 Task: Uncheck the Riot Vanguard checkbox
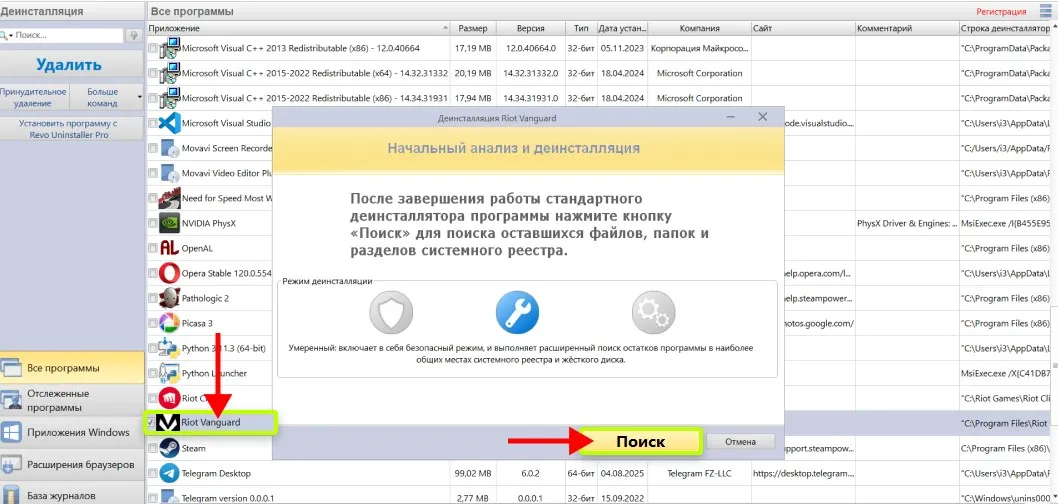[152, 423]
